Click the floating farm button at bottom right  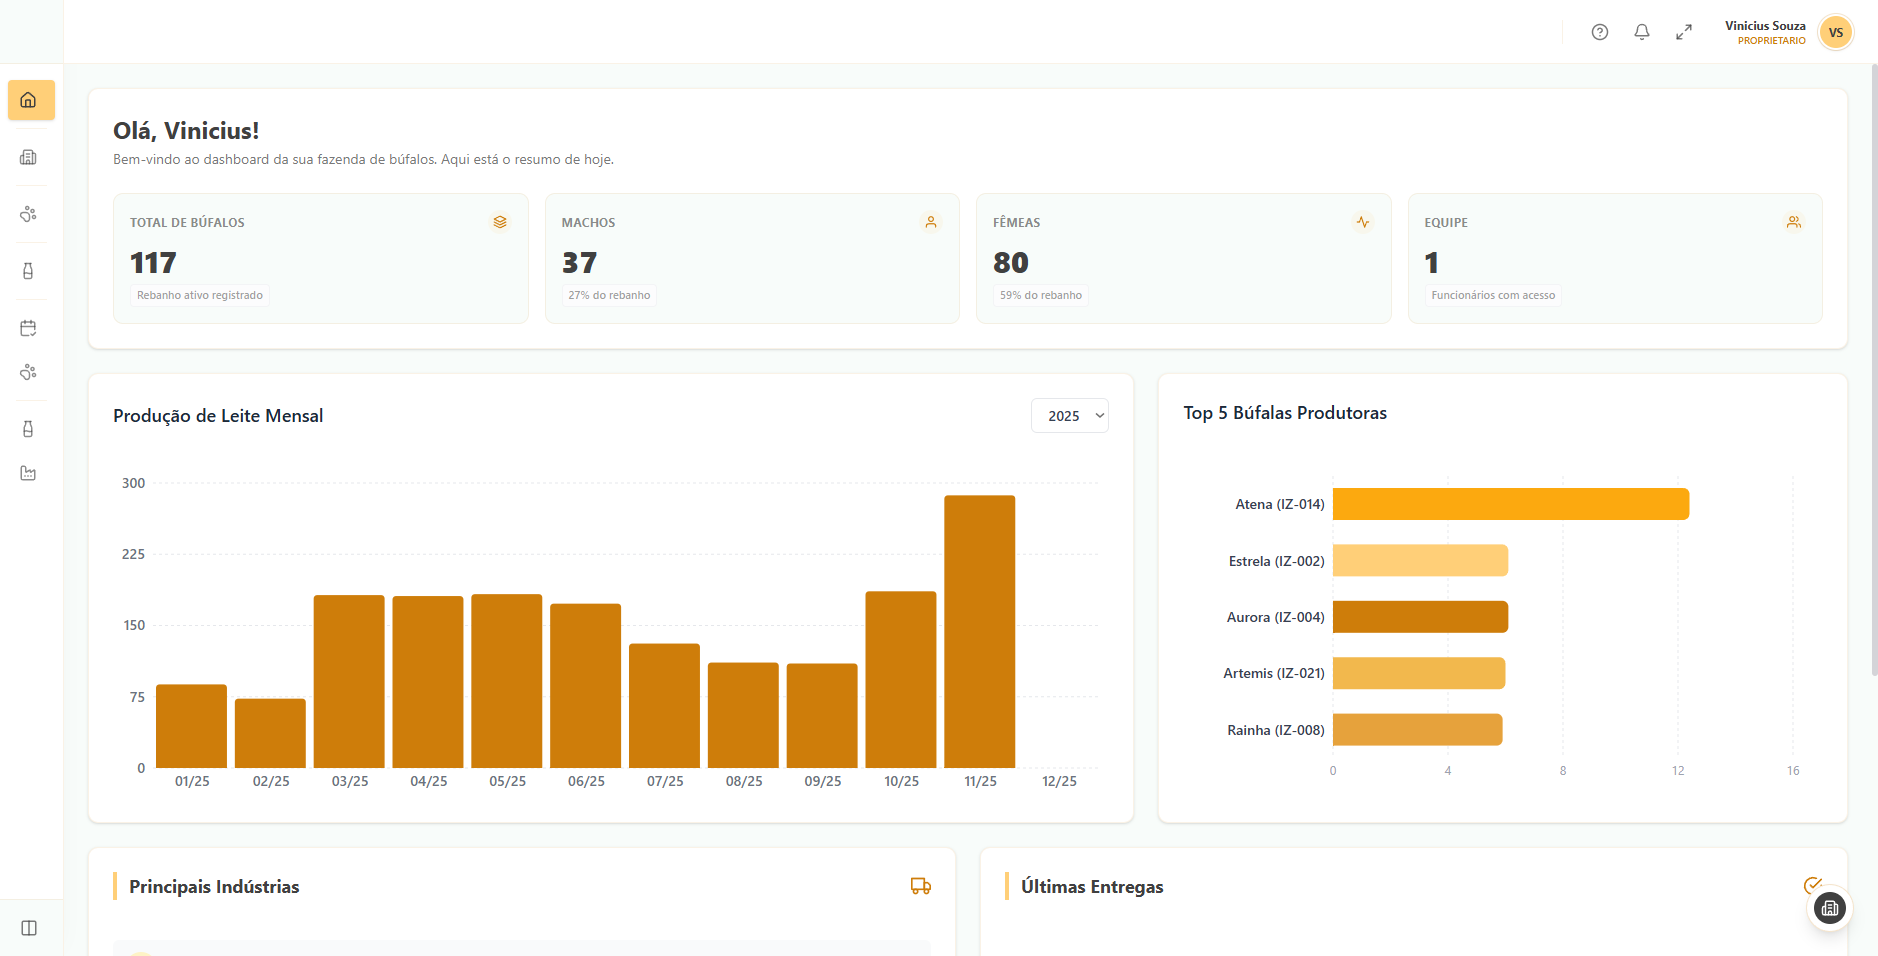pos(1830,908)
